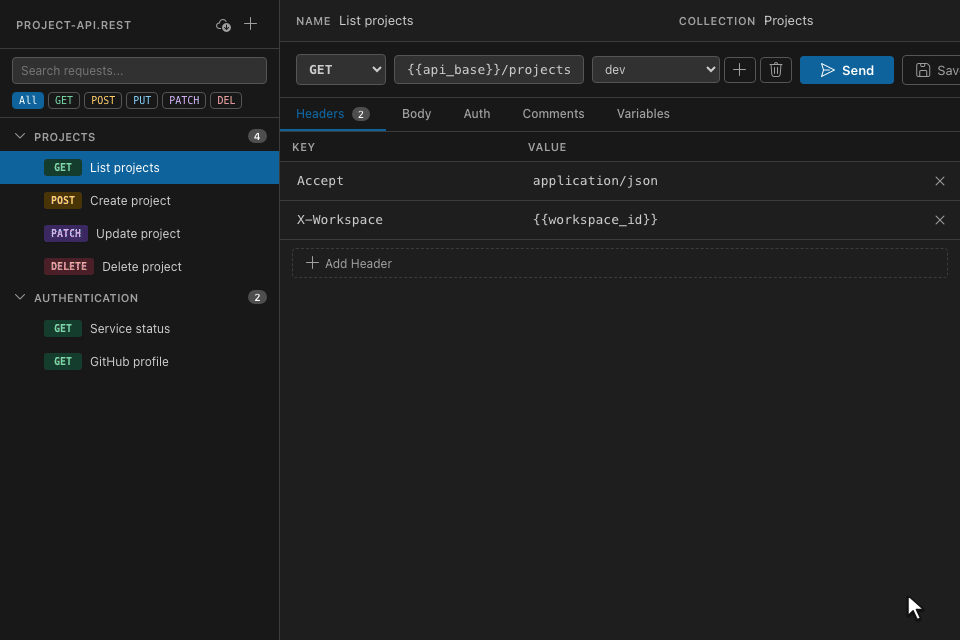The image size is (960, 640).
Task: Remove the X-Workspace header row
Action: pos(940,220)
